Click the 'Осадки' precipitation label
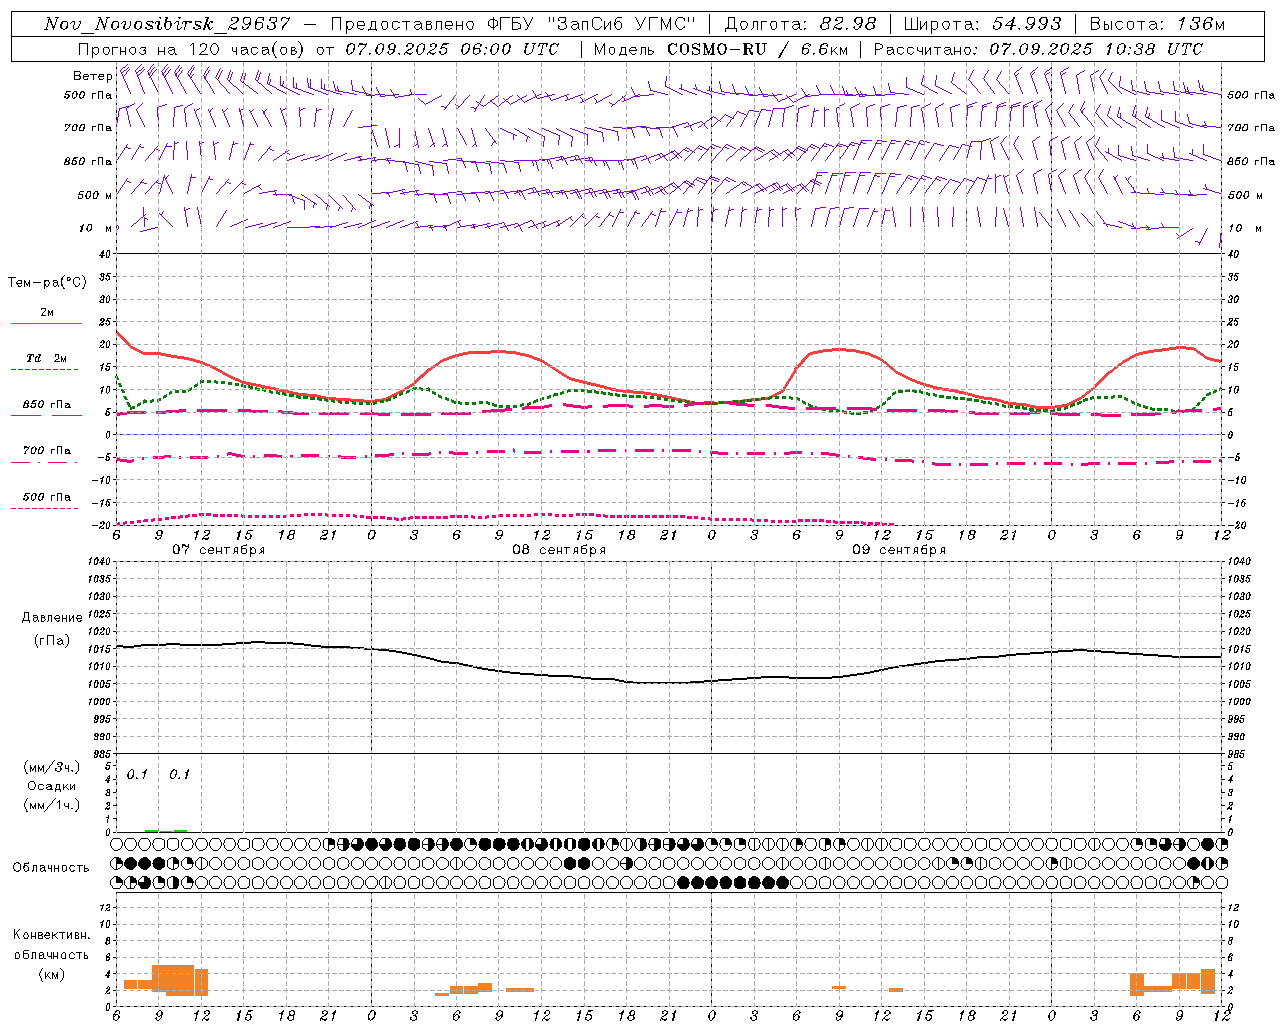 51,786
